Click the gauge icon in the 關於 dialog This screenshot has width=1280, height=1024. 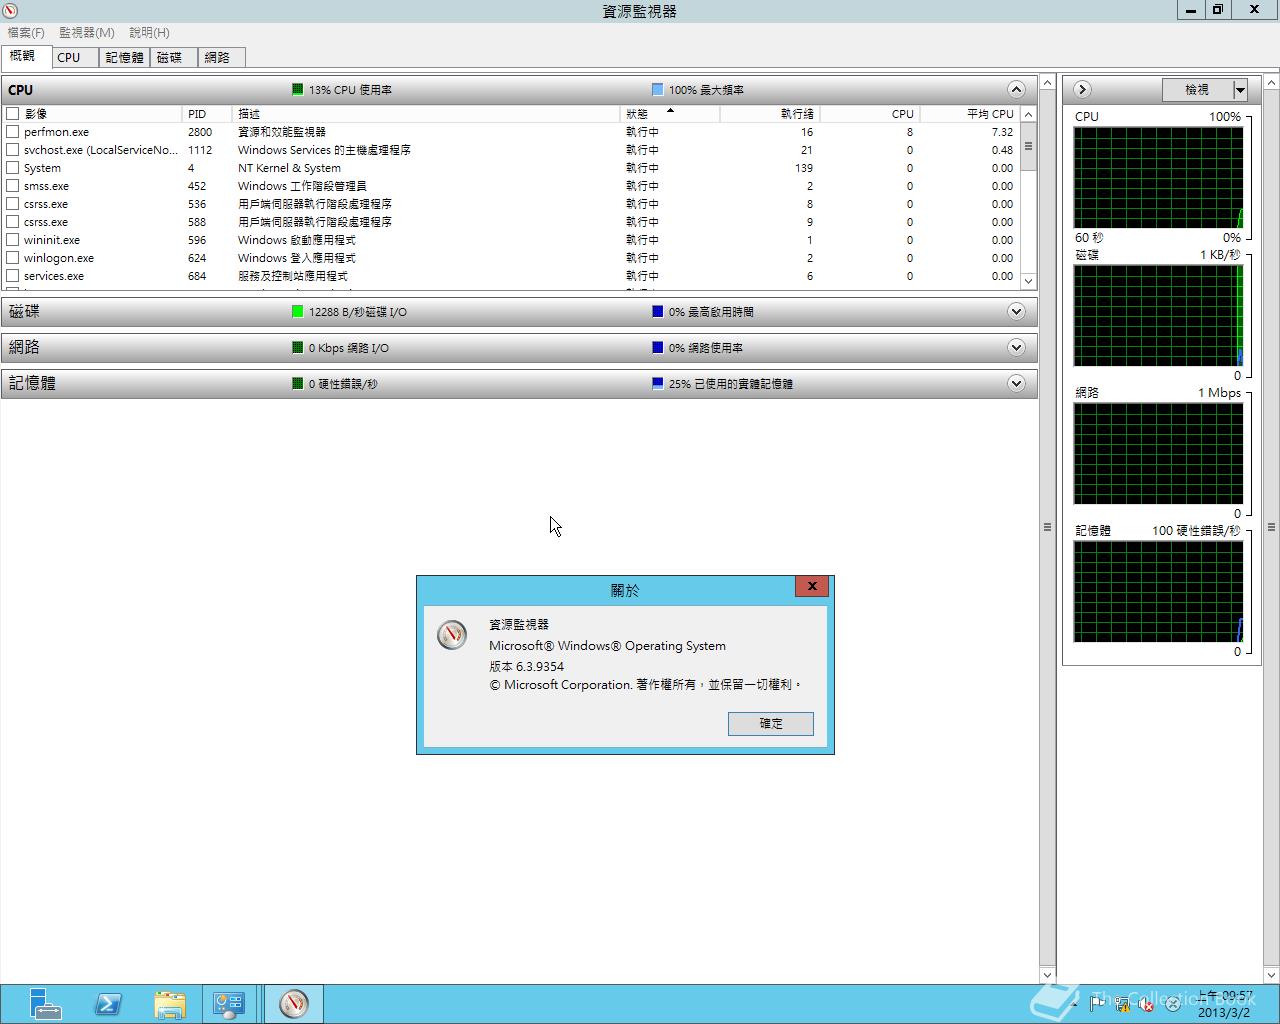pos(452,634)
